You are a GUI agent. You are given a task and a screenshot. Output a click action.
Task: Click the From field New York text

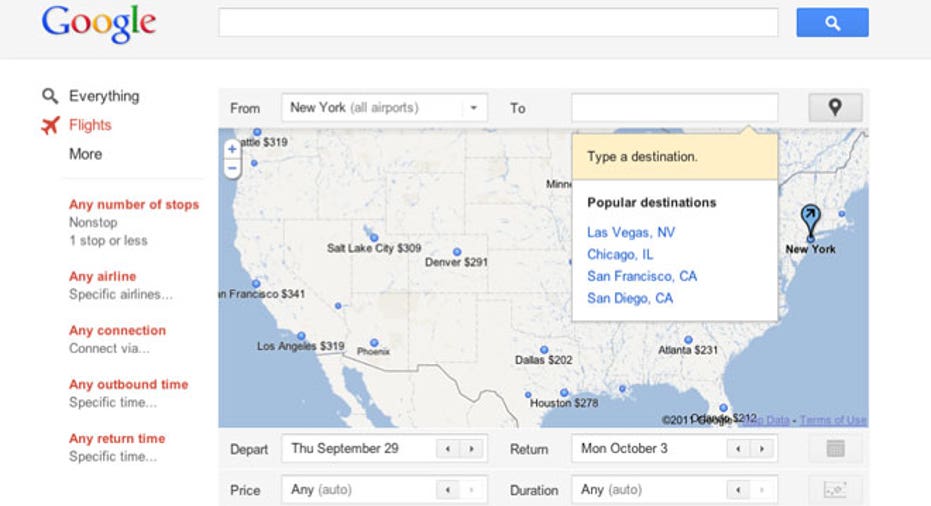click(354, 107)
